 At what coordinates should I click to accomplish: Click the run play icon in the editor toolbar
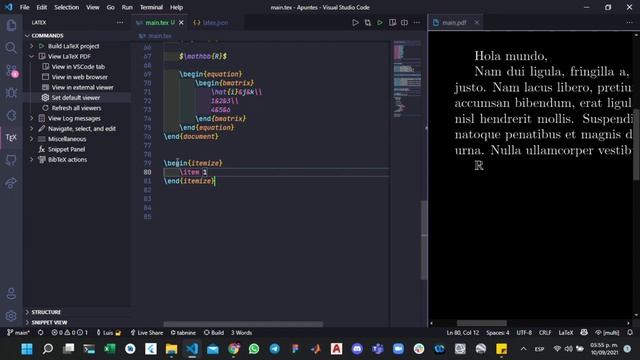355,22
